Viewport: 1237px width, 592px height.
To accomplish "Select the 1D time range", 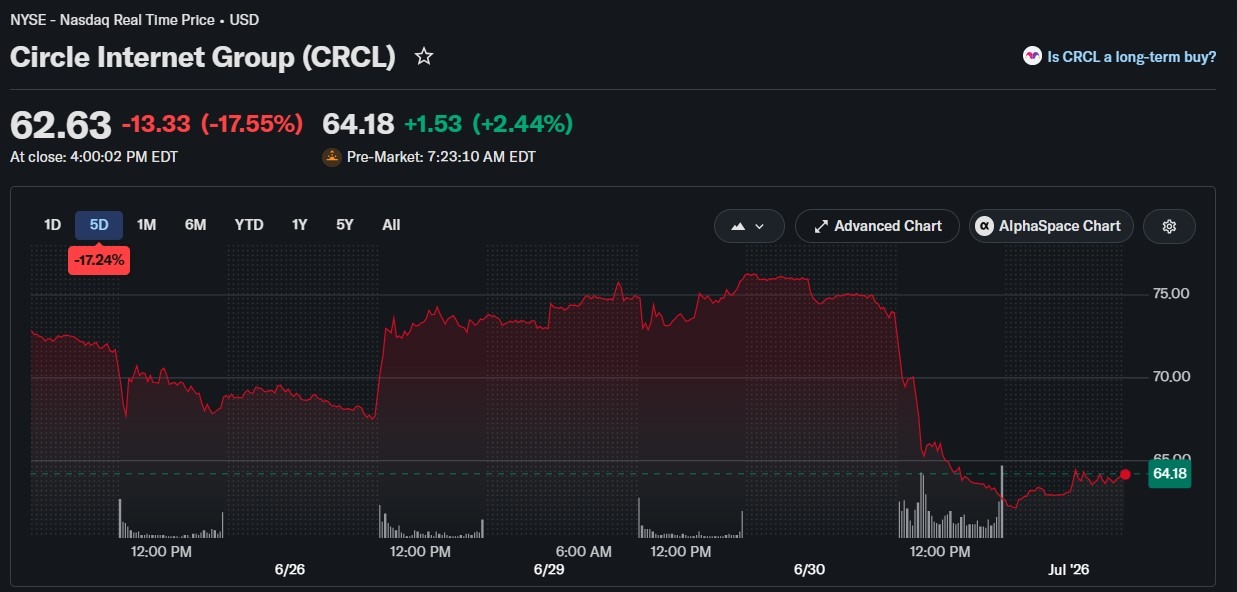I will pos(53,225).
